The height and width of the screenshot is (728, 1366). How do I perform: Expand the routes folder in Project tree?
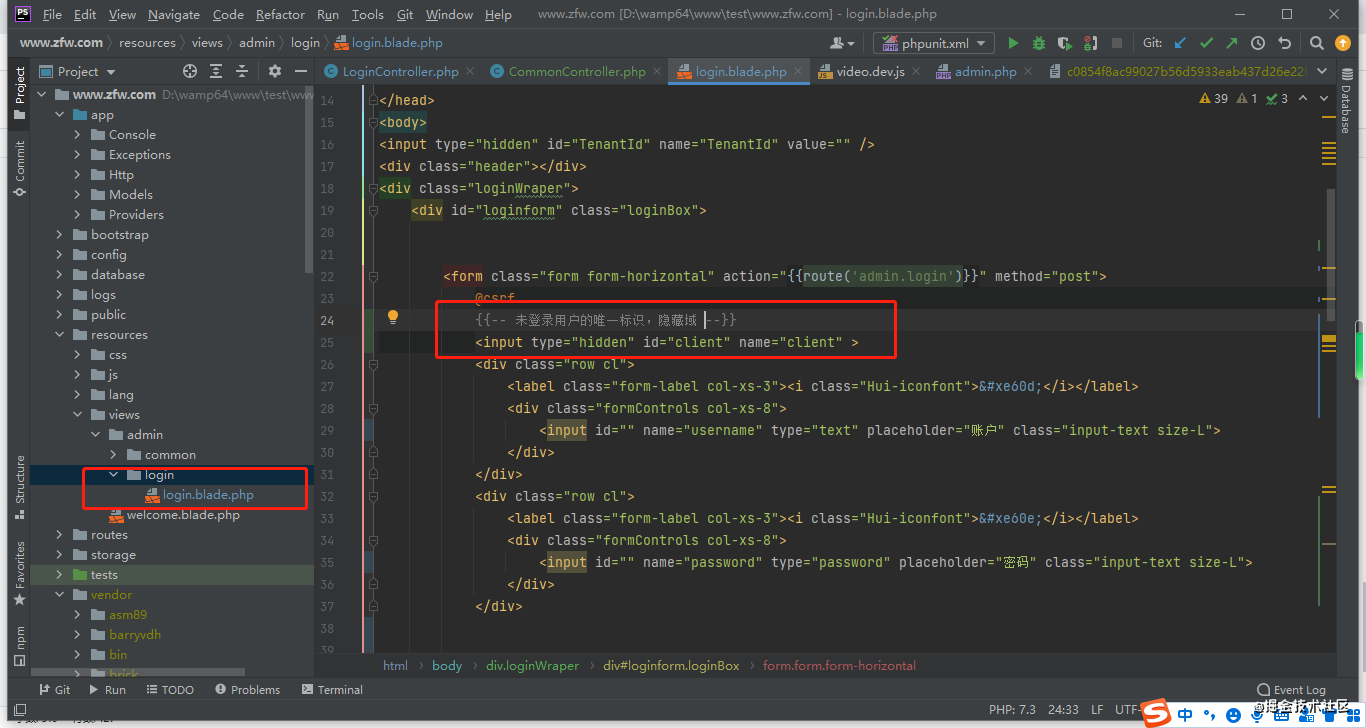[x=58, y=534]
